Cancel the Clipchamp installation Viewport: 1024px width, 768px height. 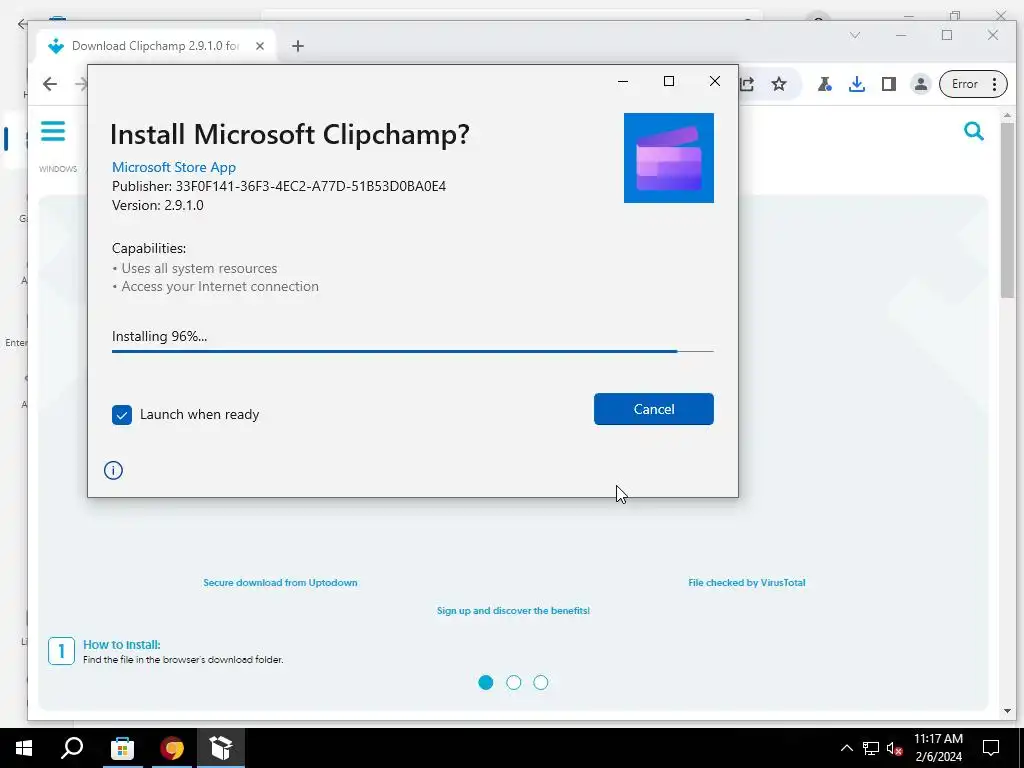point(653,409)
